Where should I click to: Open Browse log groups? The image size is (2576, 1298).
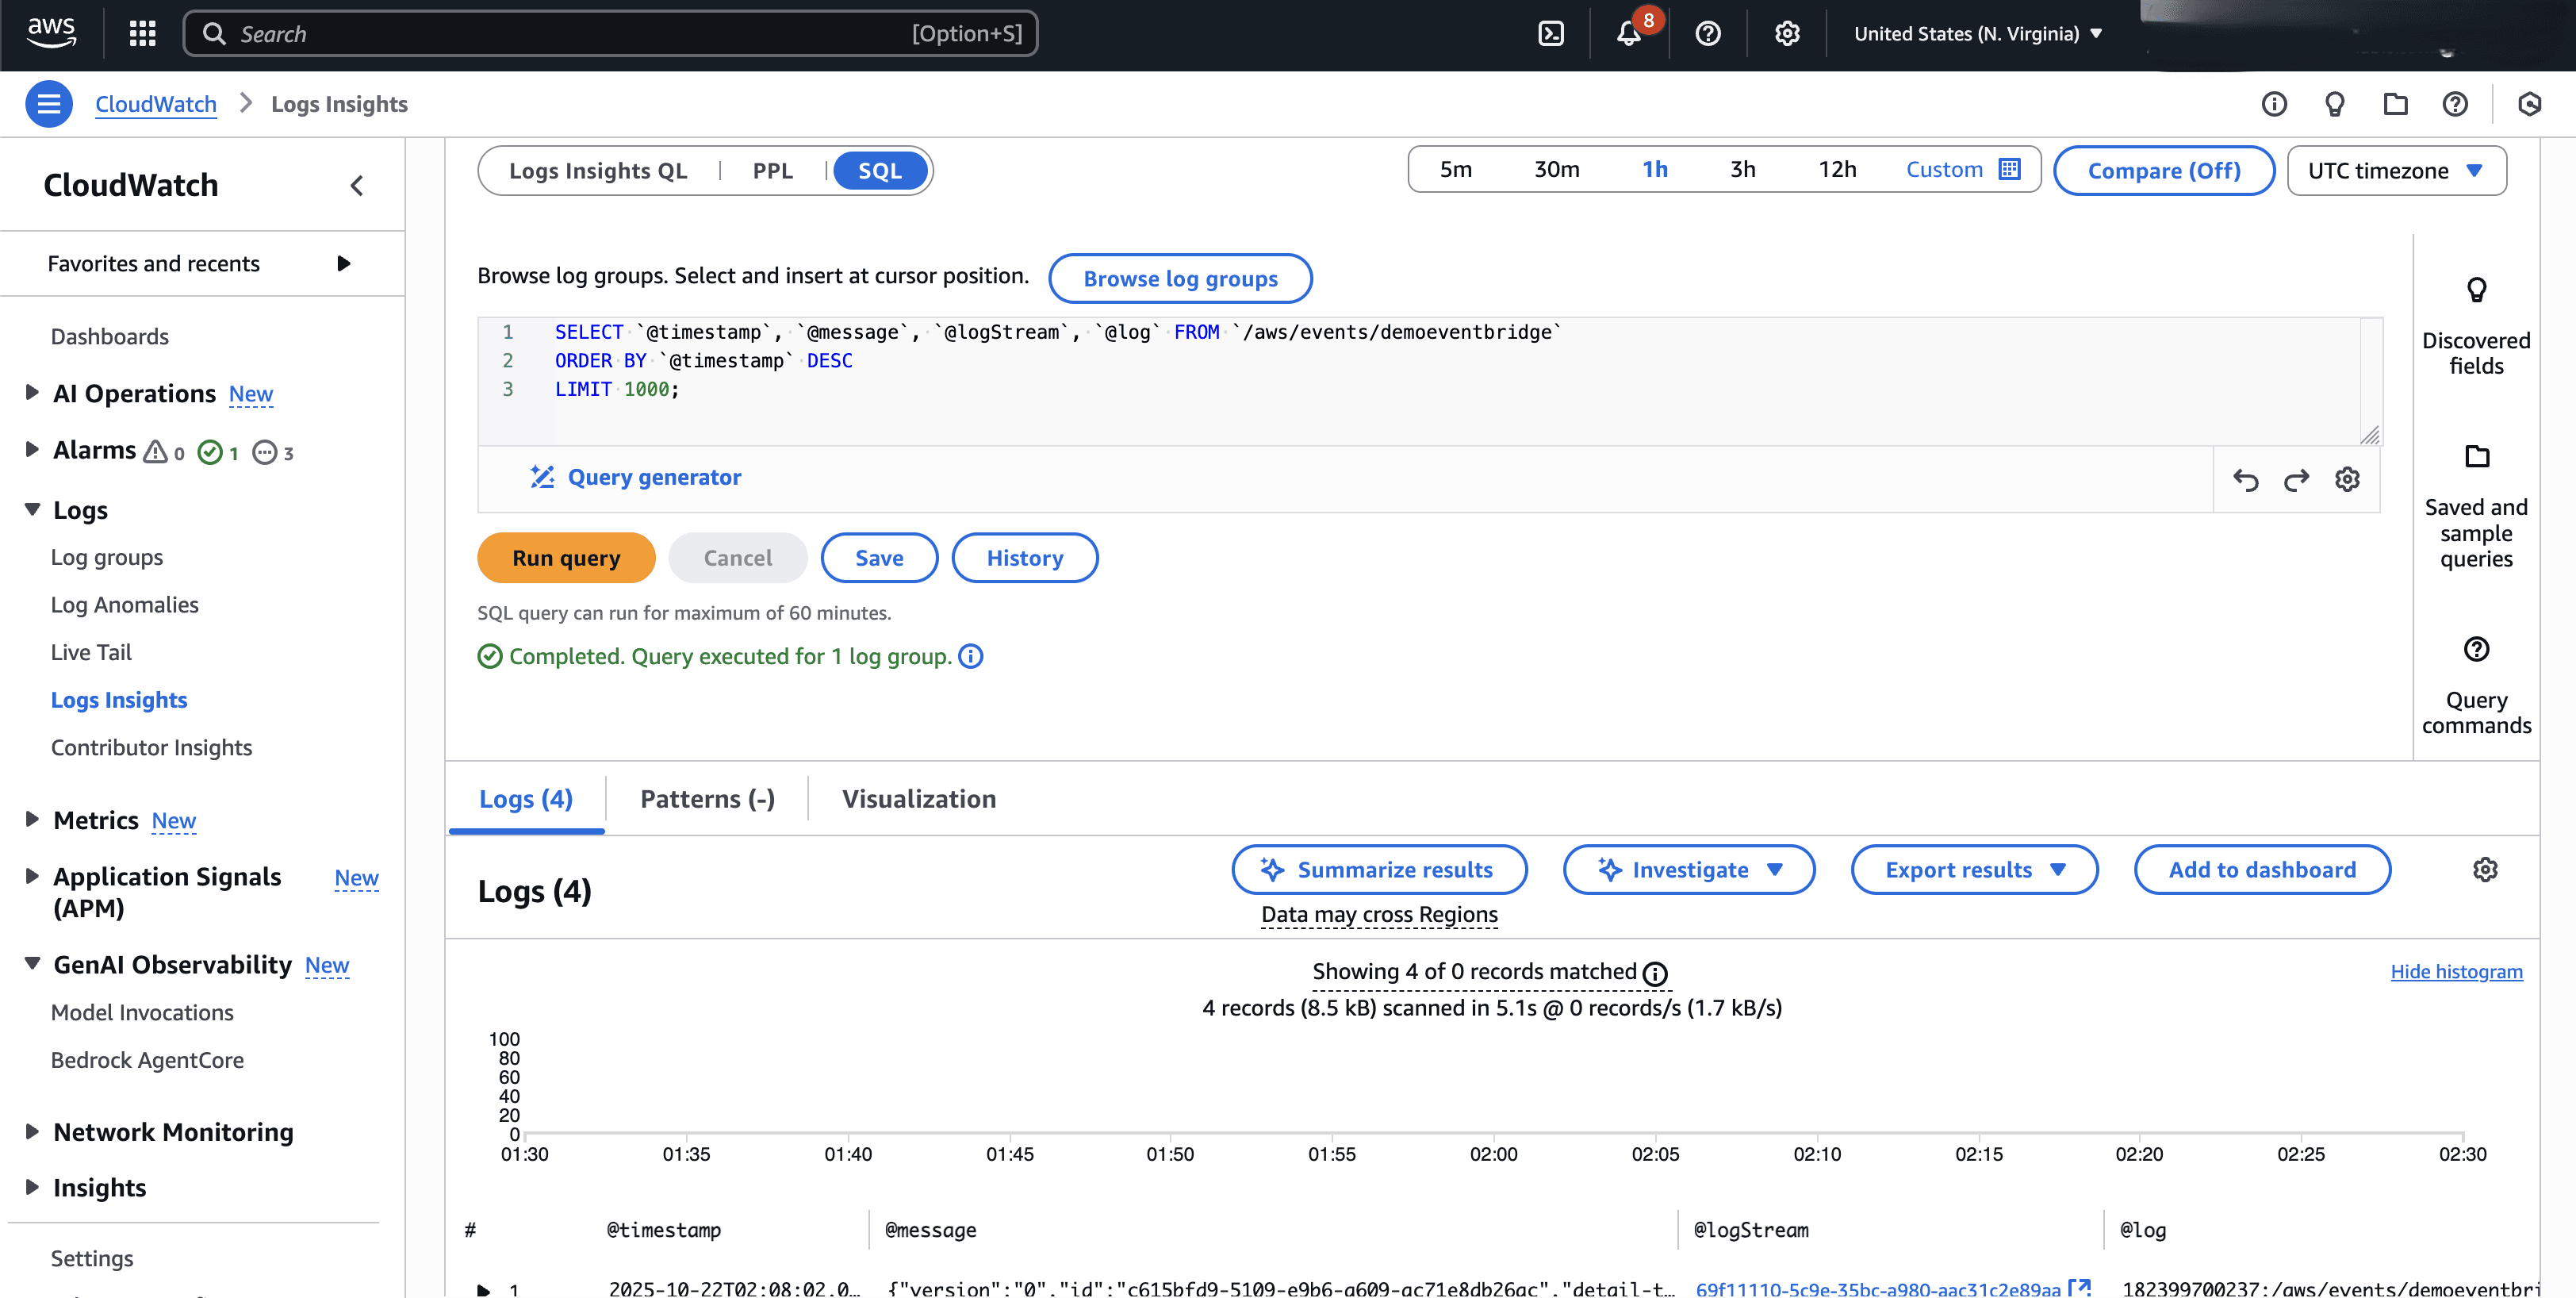coord(1180,279)
